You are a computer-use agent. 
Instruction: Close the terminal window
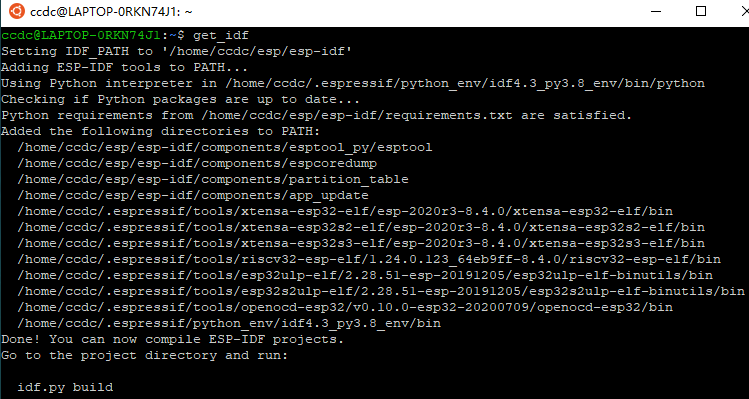(x=745, y=11)
